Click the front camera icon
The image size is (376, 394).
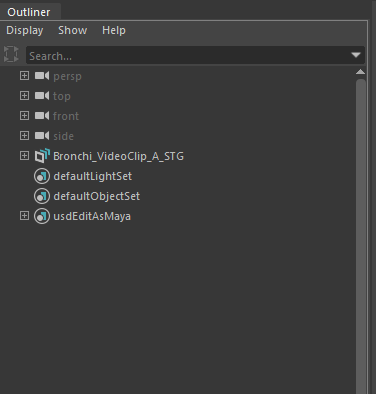coord(42,116)
